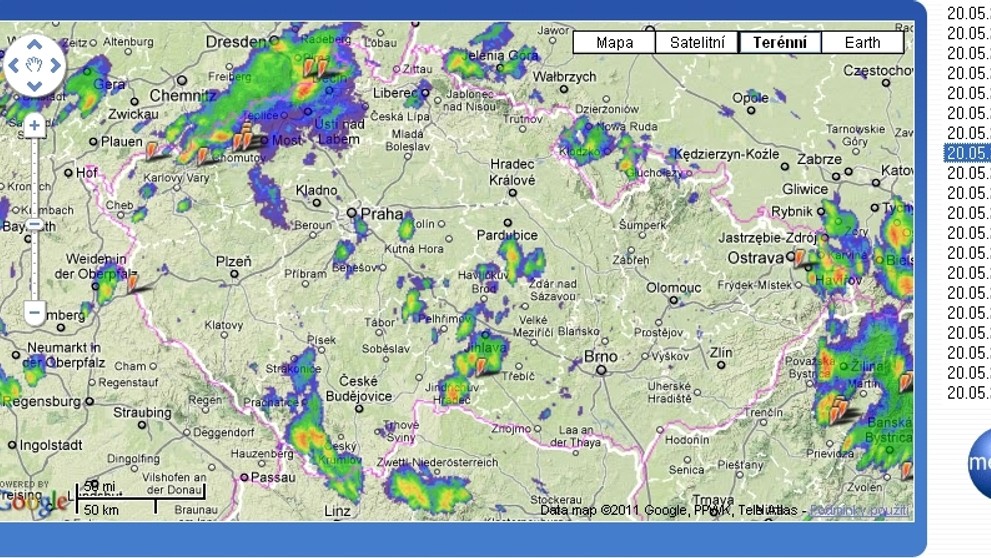The height and width of the screenshot is (558, 991).
Task: Pan the map left with the arrow control
Action: coord(14,65)
